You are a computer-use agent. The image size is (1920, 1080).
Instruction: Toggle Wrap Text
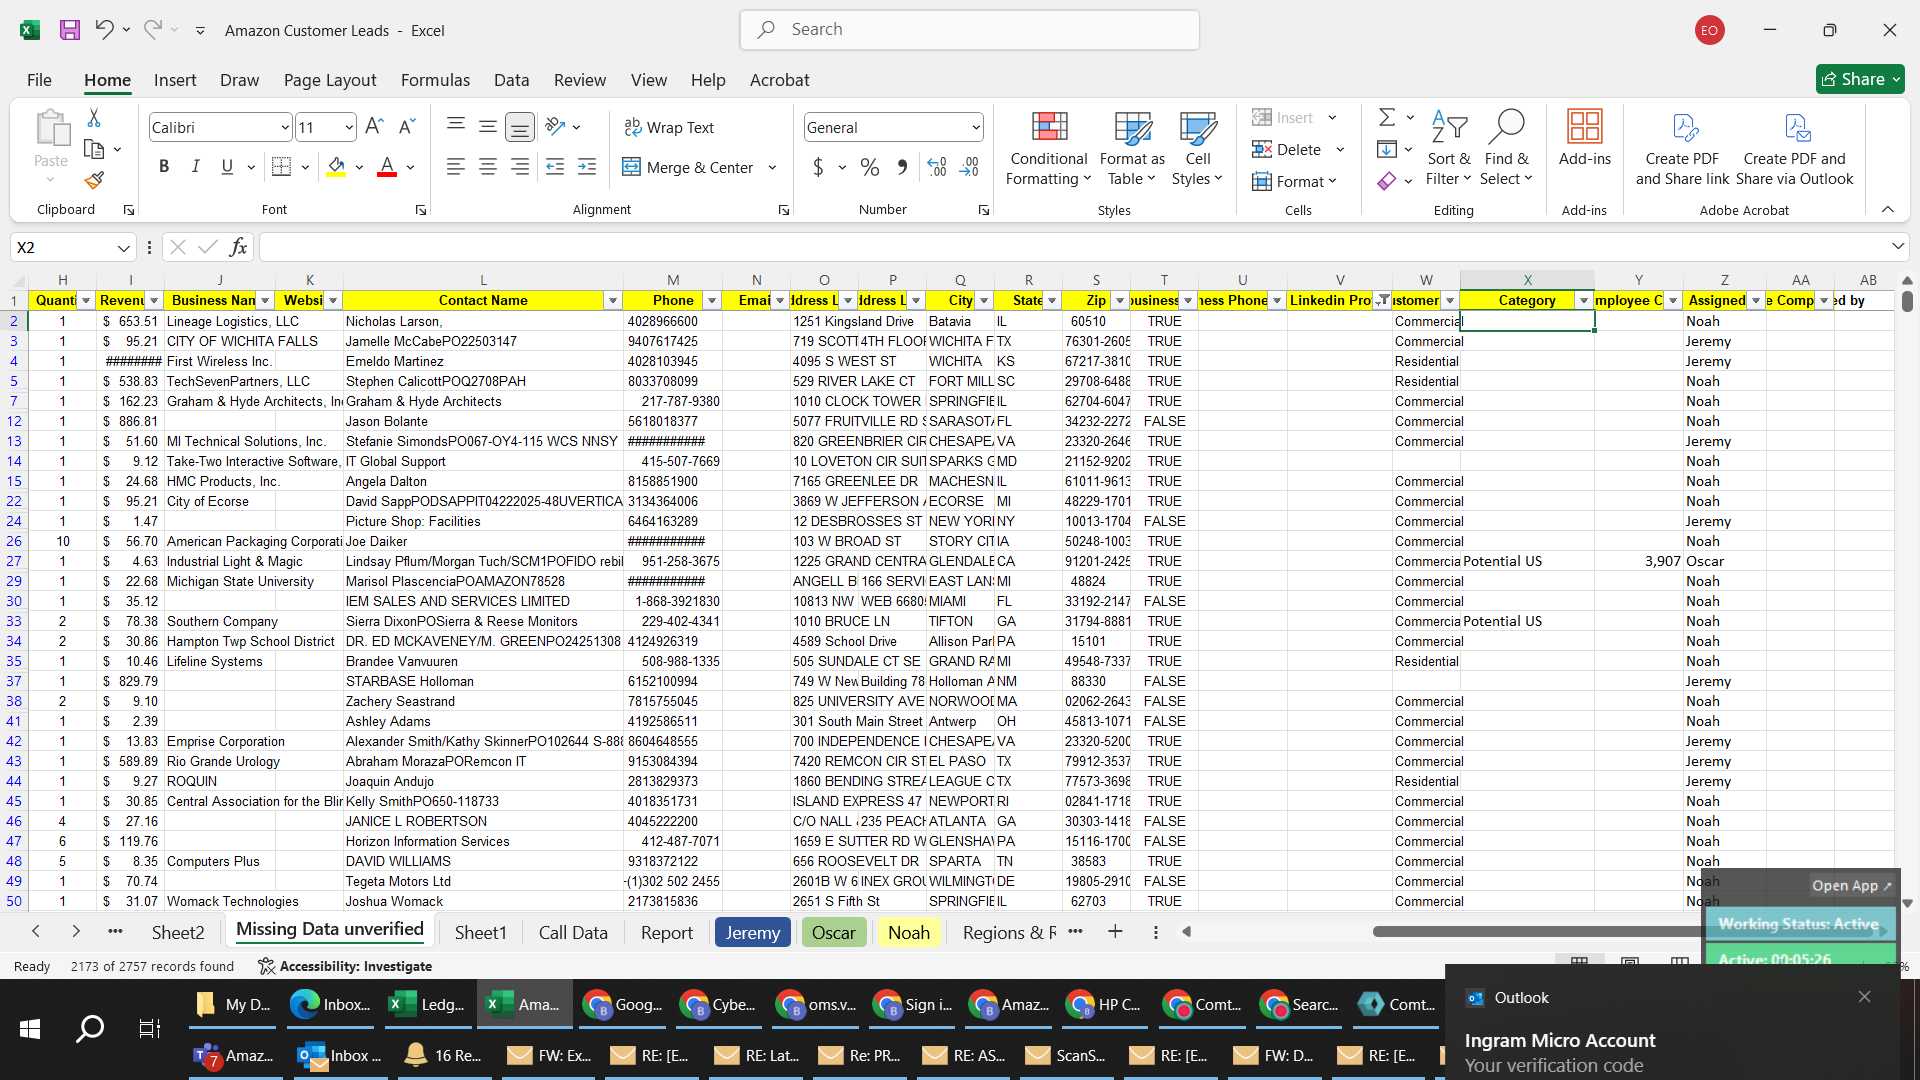pos(669,127)
